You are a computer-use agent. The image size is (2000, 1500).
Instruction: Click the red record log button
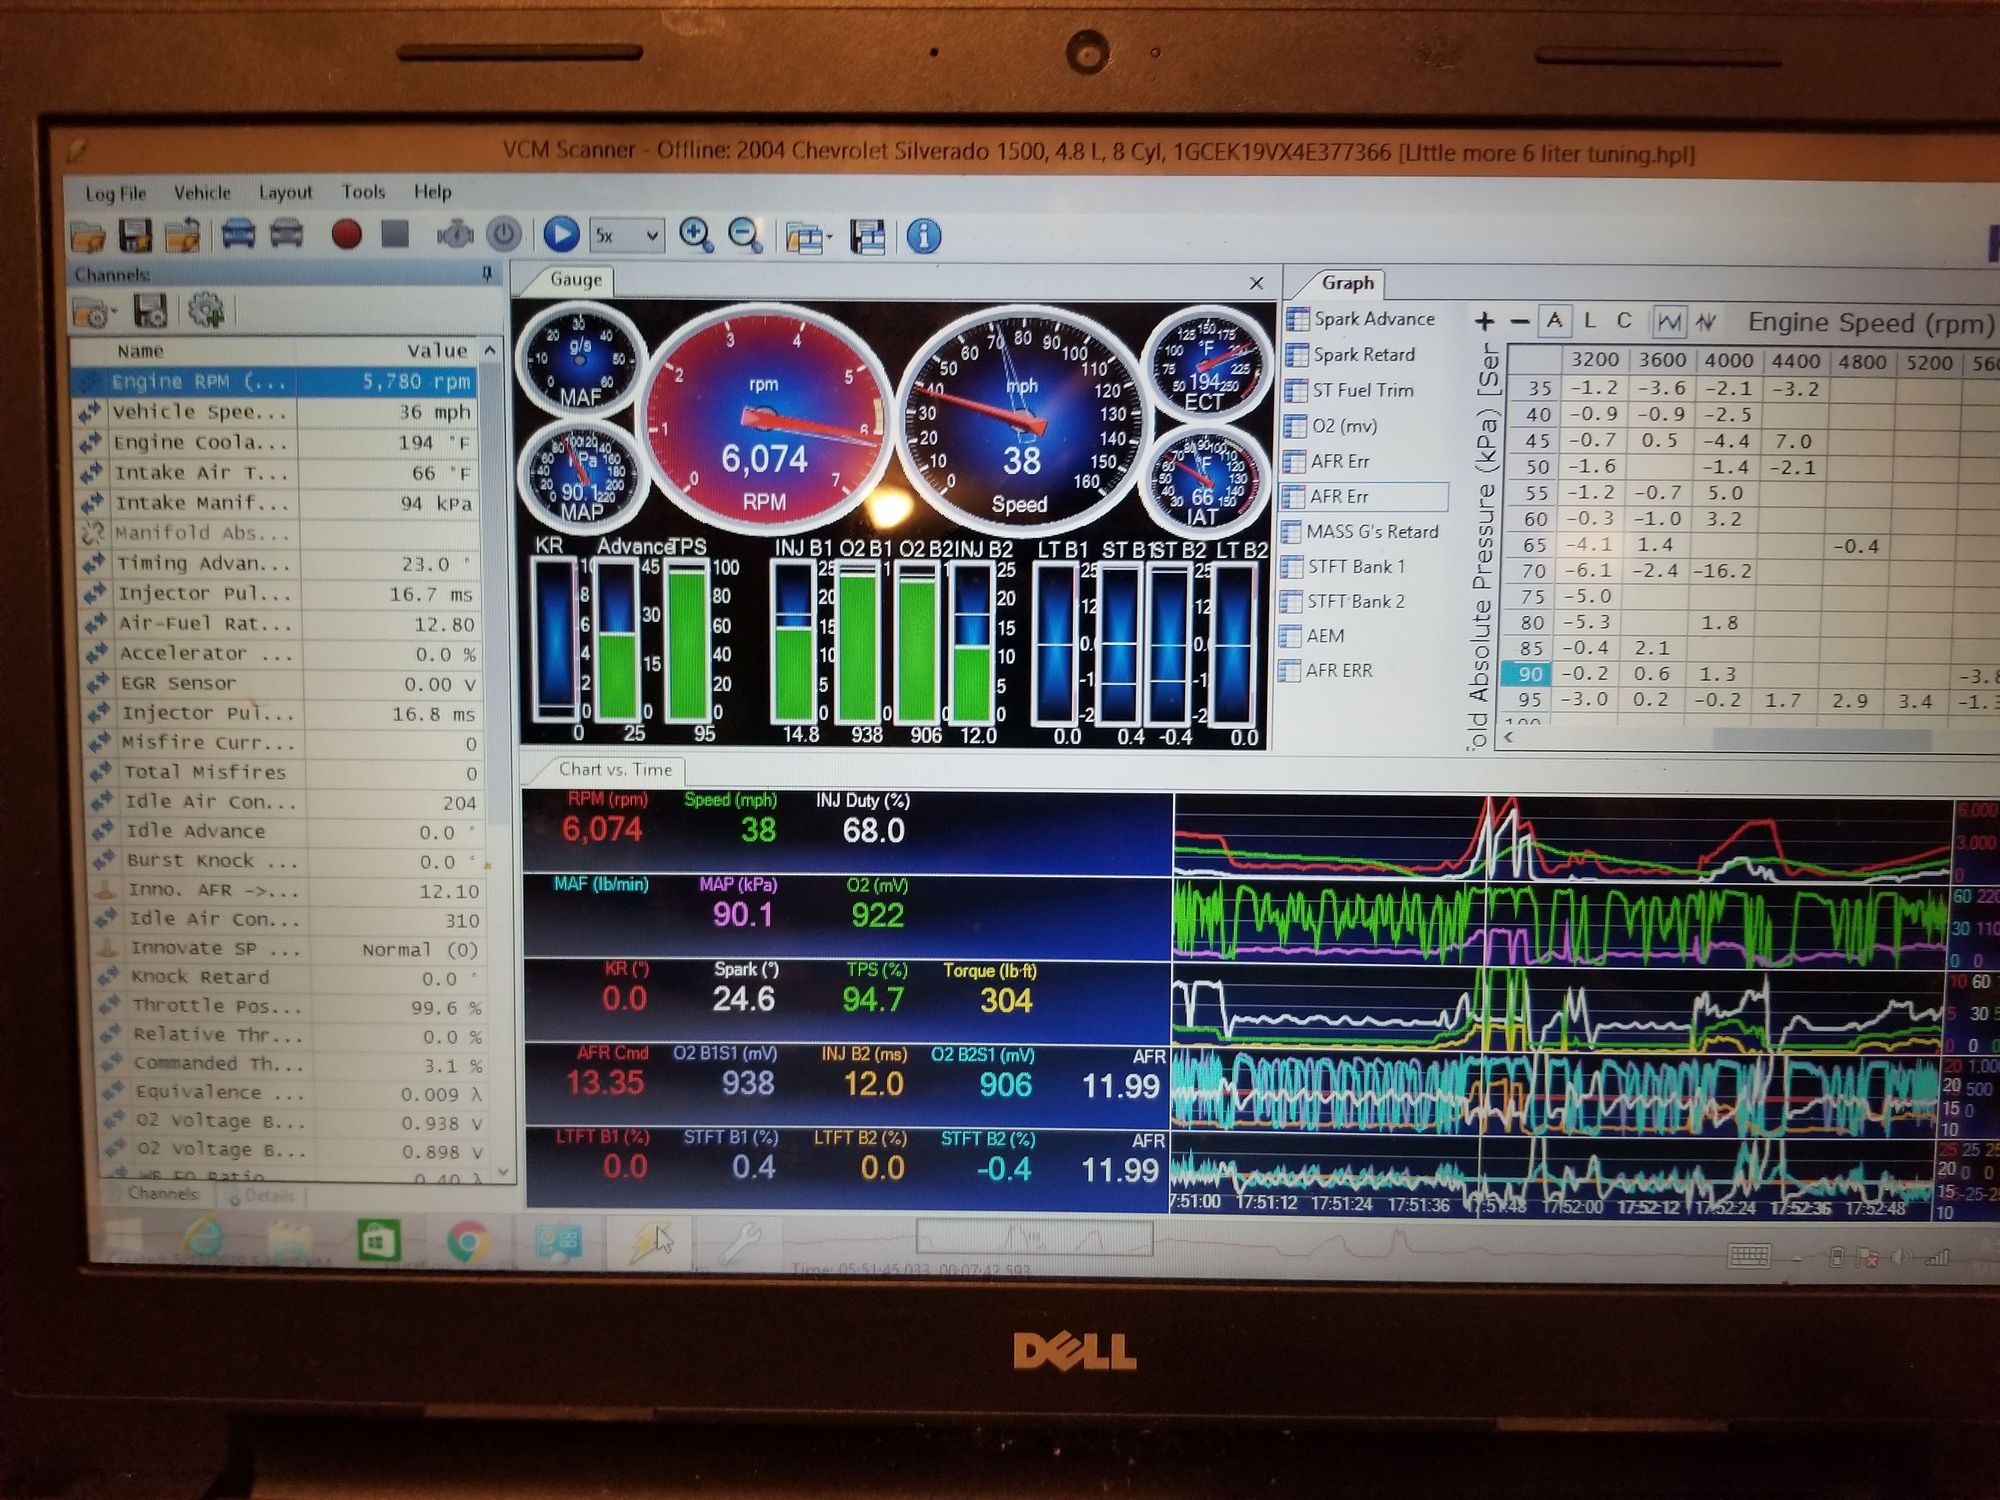[346, 235]
